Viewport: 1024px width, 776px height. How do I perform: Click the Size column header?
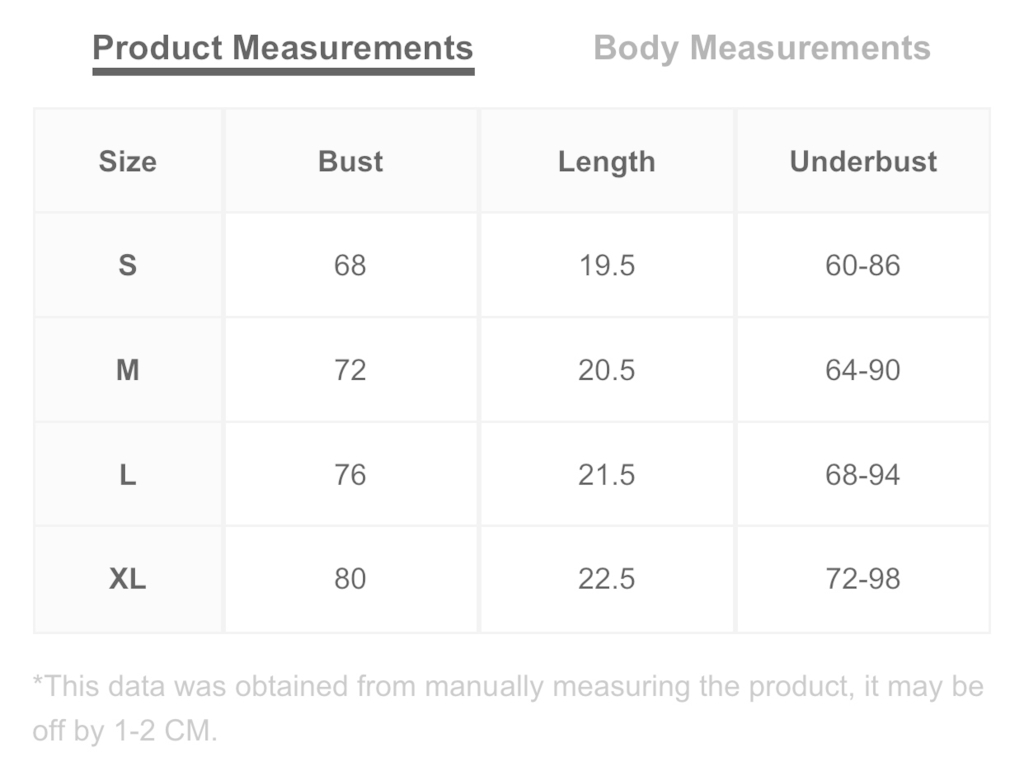click(x=128, y=161)
